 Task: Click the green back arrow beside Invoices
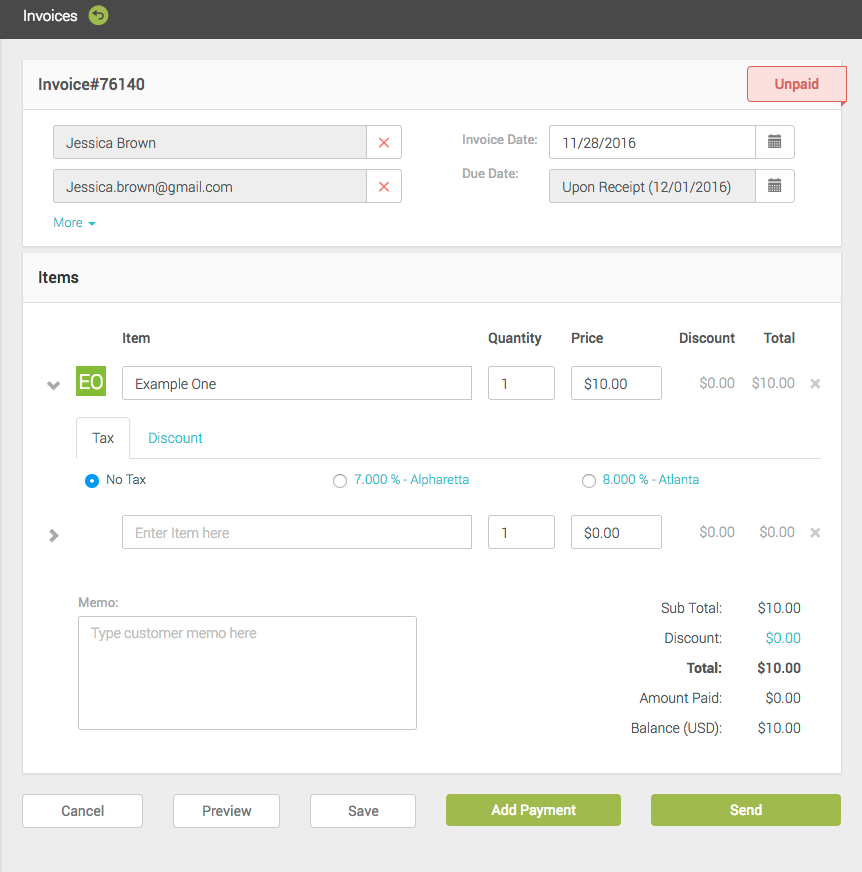(x=98, y=16)
